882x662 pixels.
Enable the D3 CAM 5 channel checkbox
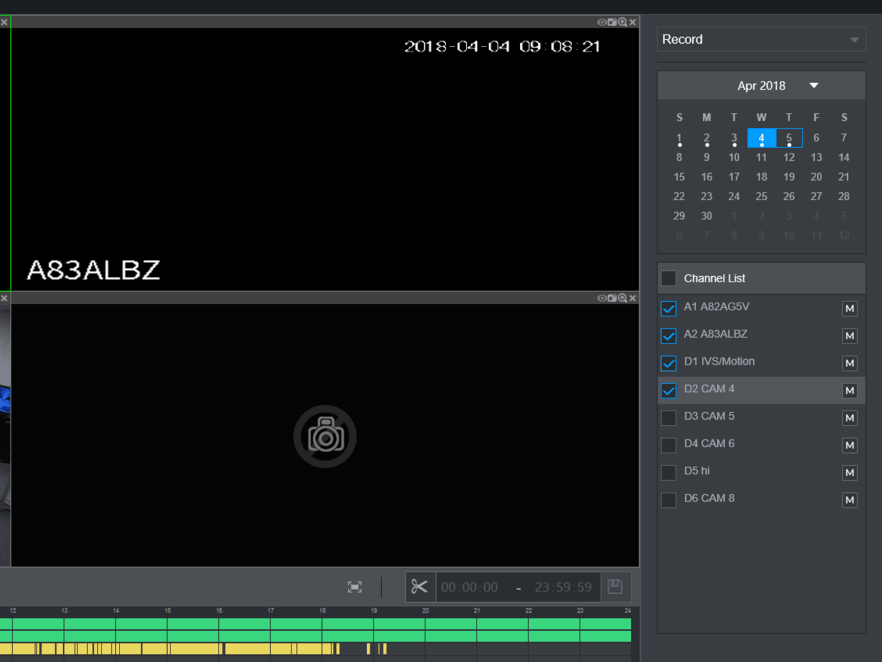(669, 418)
